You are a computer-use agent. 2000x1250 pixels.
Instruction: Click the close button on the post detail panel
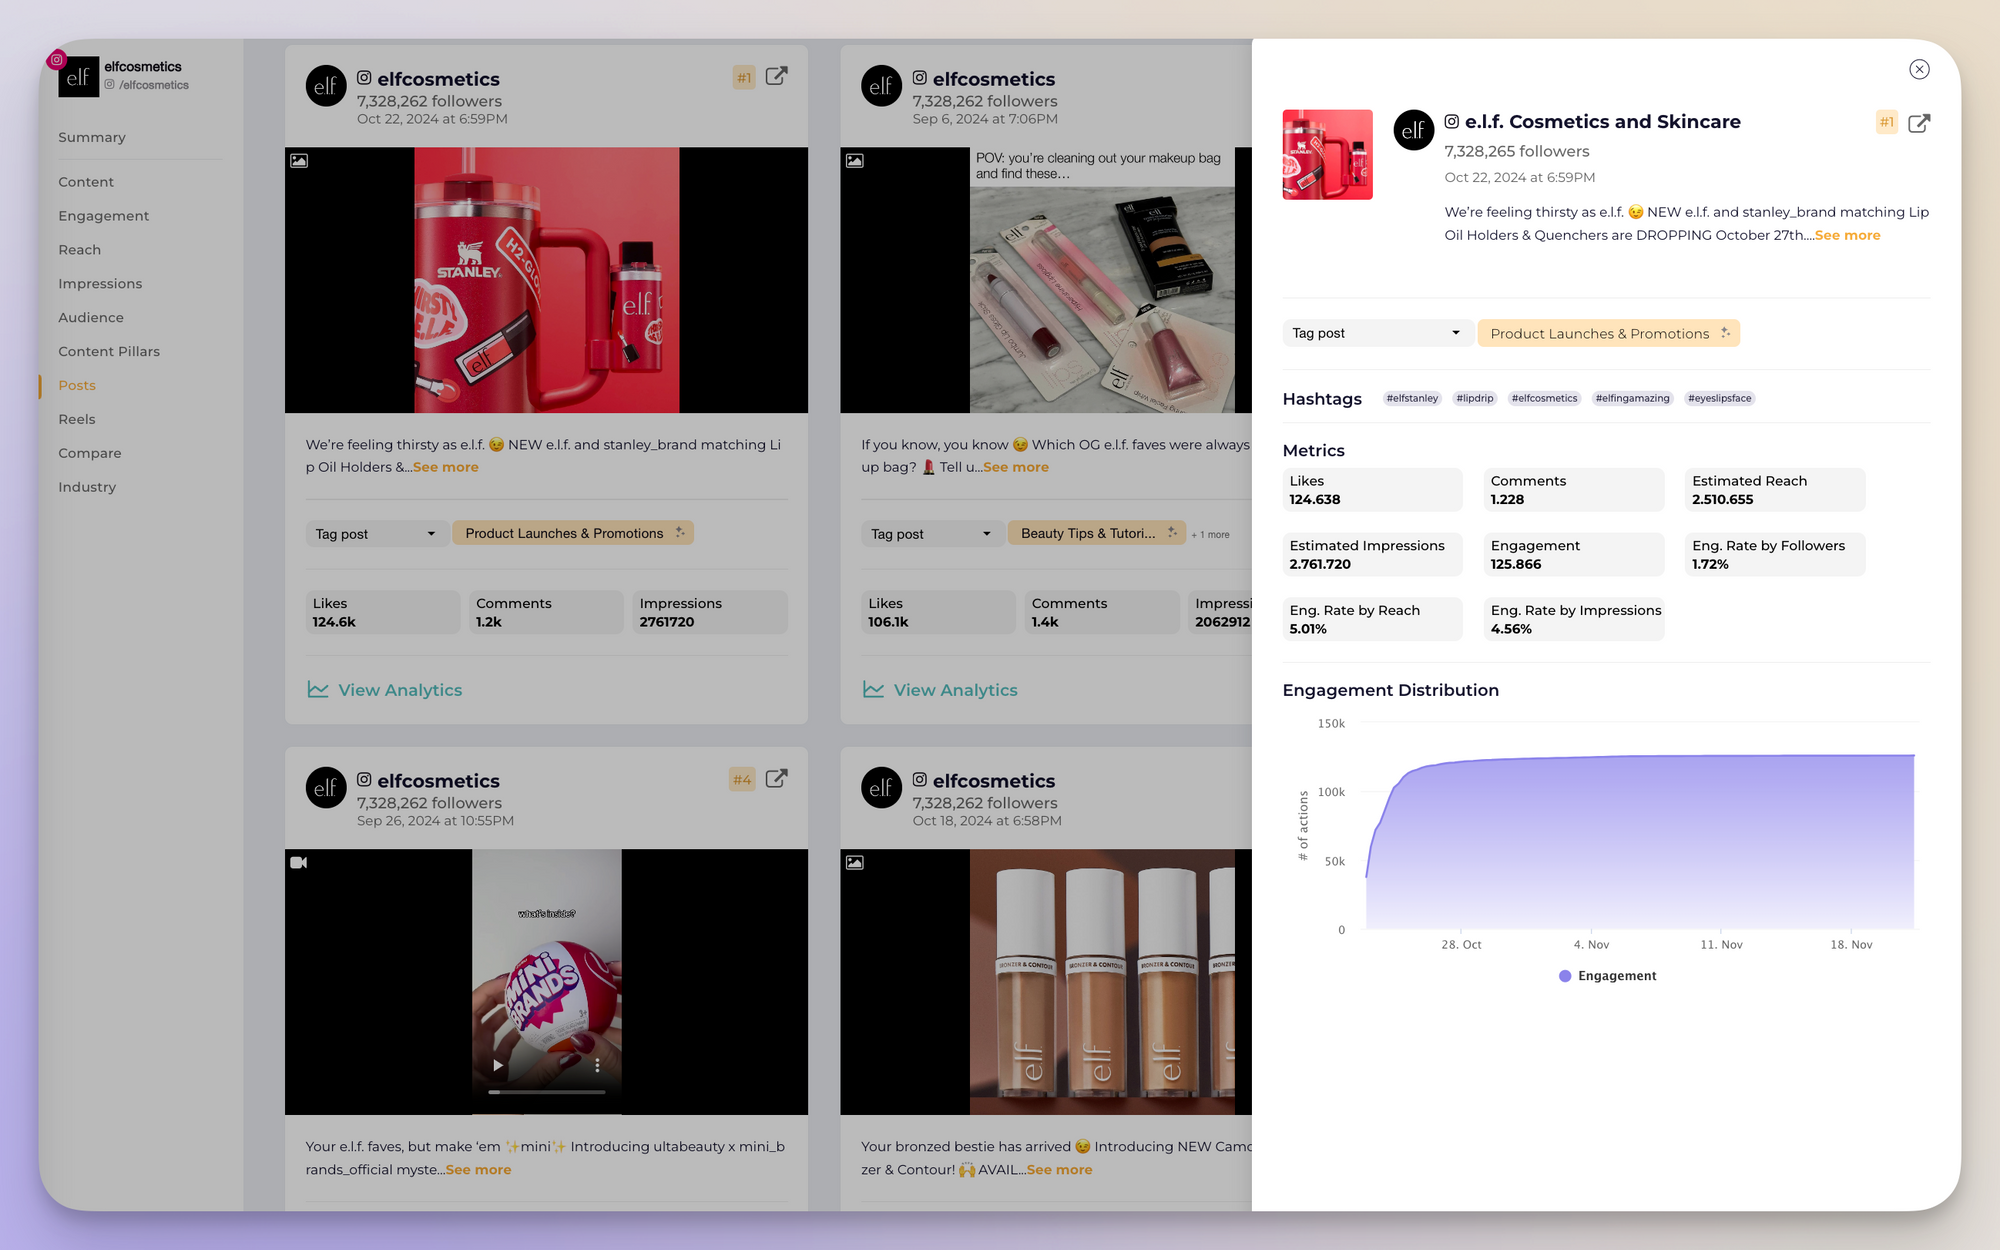coord(1921,69)
